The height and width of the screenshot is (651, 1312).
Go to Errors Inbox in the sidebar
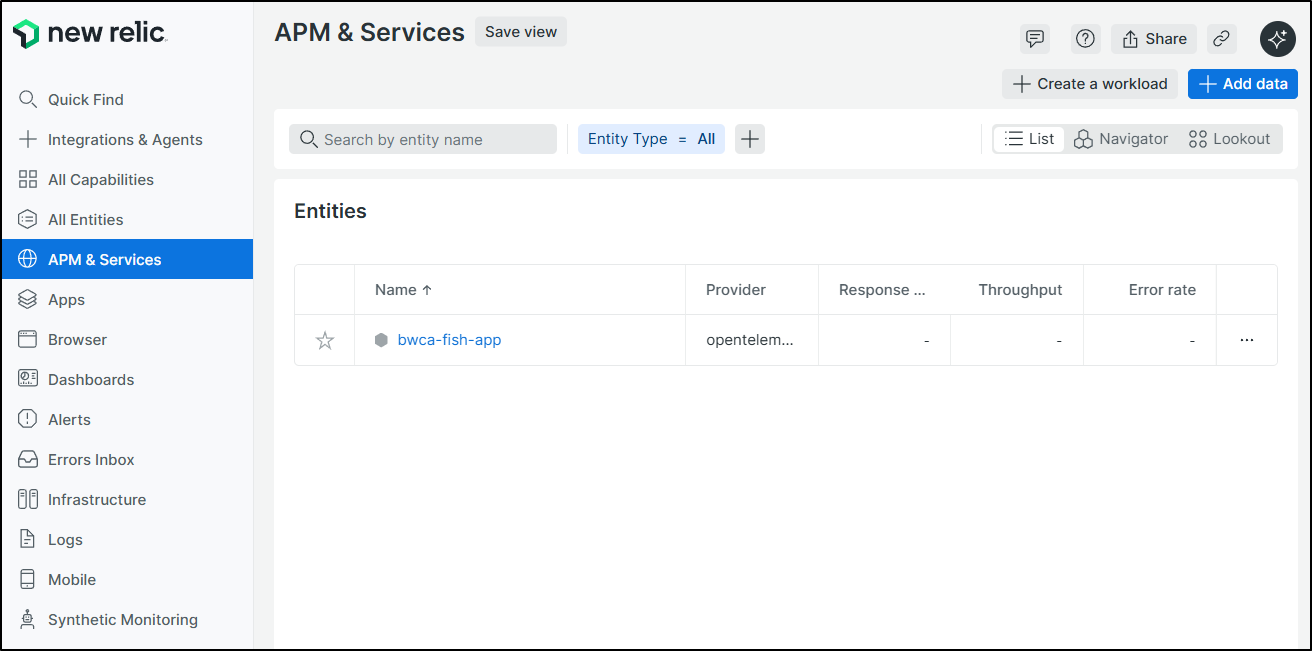point(90,460)
